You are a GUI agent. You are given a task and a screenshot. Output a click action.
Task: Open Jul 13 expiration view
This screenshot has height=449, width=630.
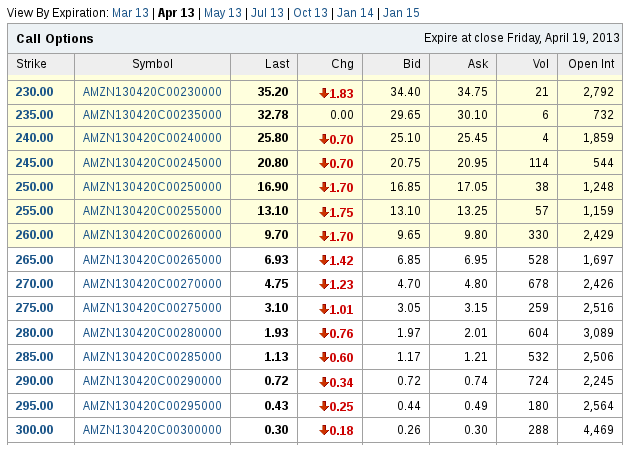coord(267,13)
